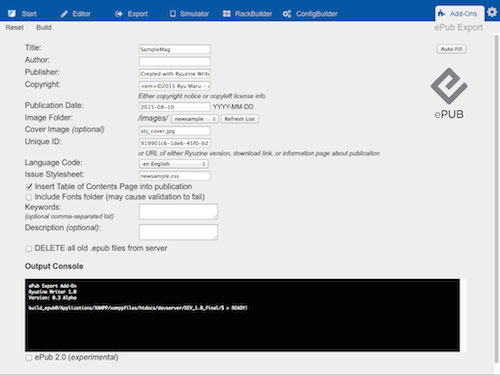The image size is (500, 375).
Task: Click the 'Output Console' heading
Action: (x=54, y=266)
